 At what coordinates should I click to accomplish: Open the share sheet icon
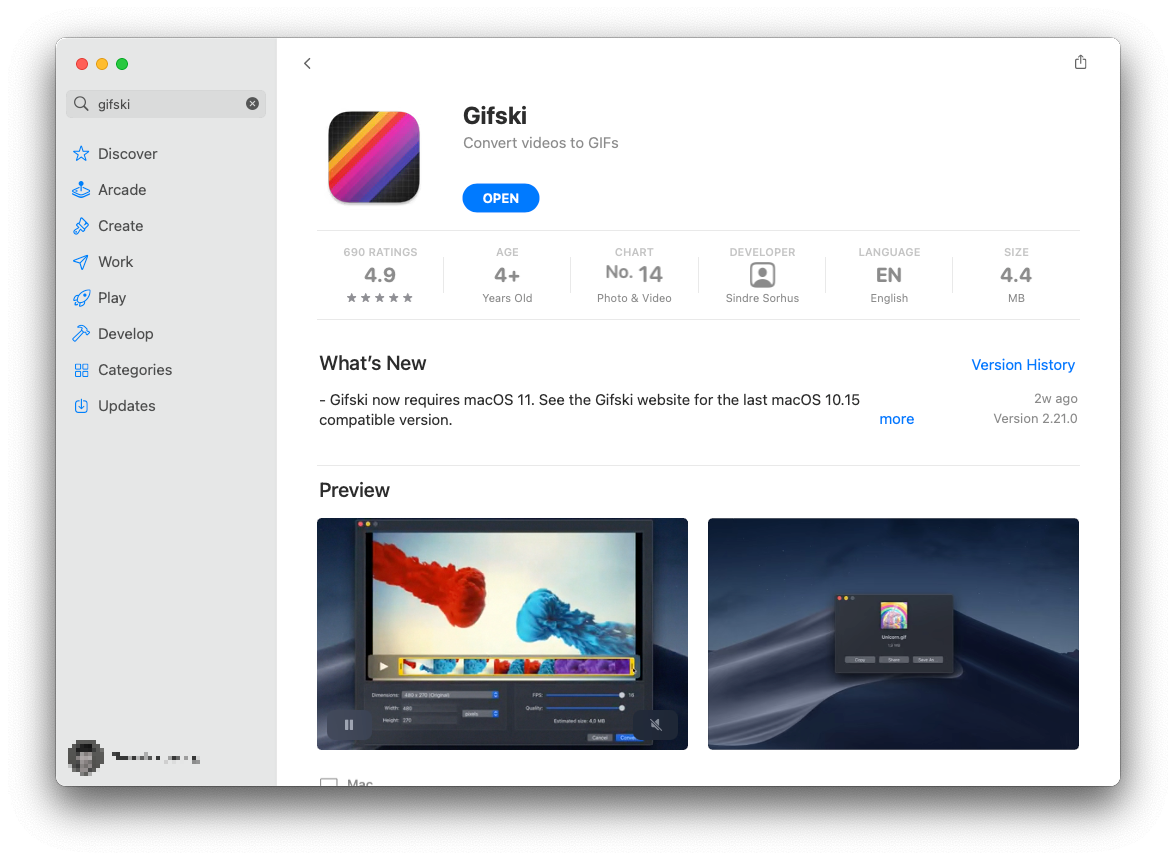tap(1080, 62)
